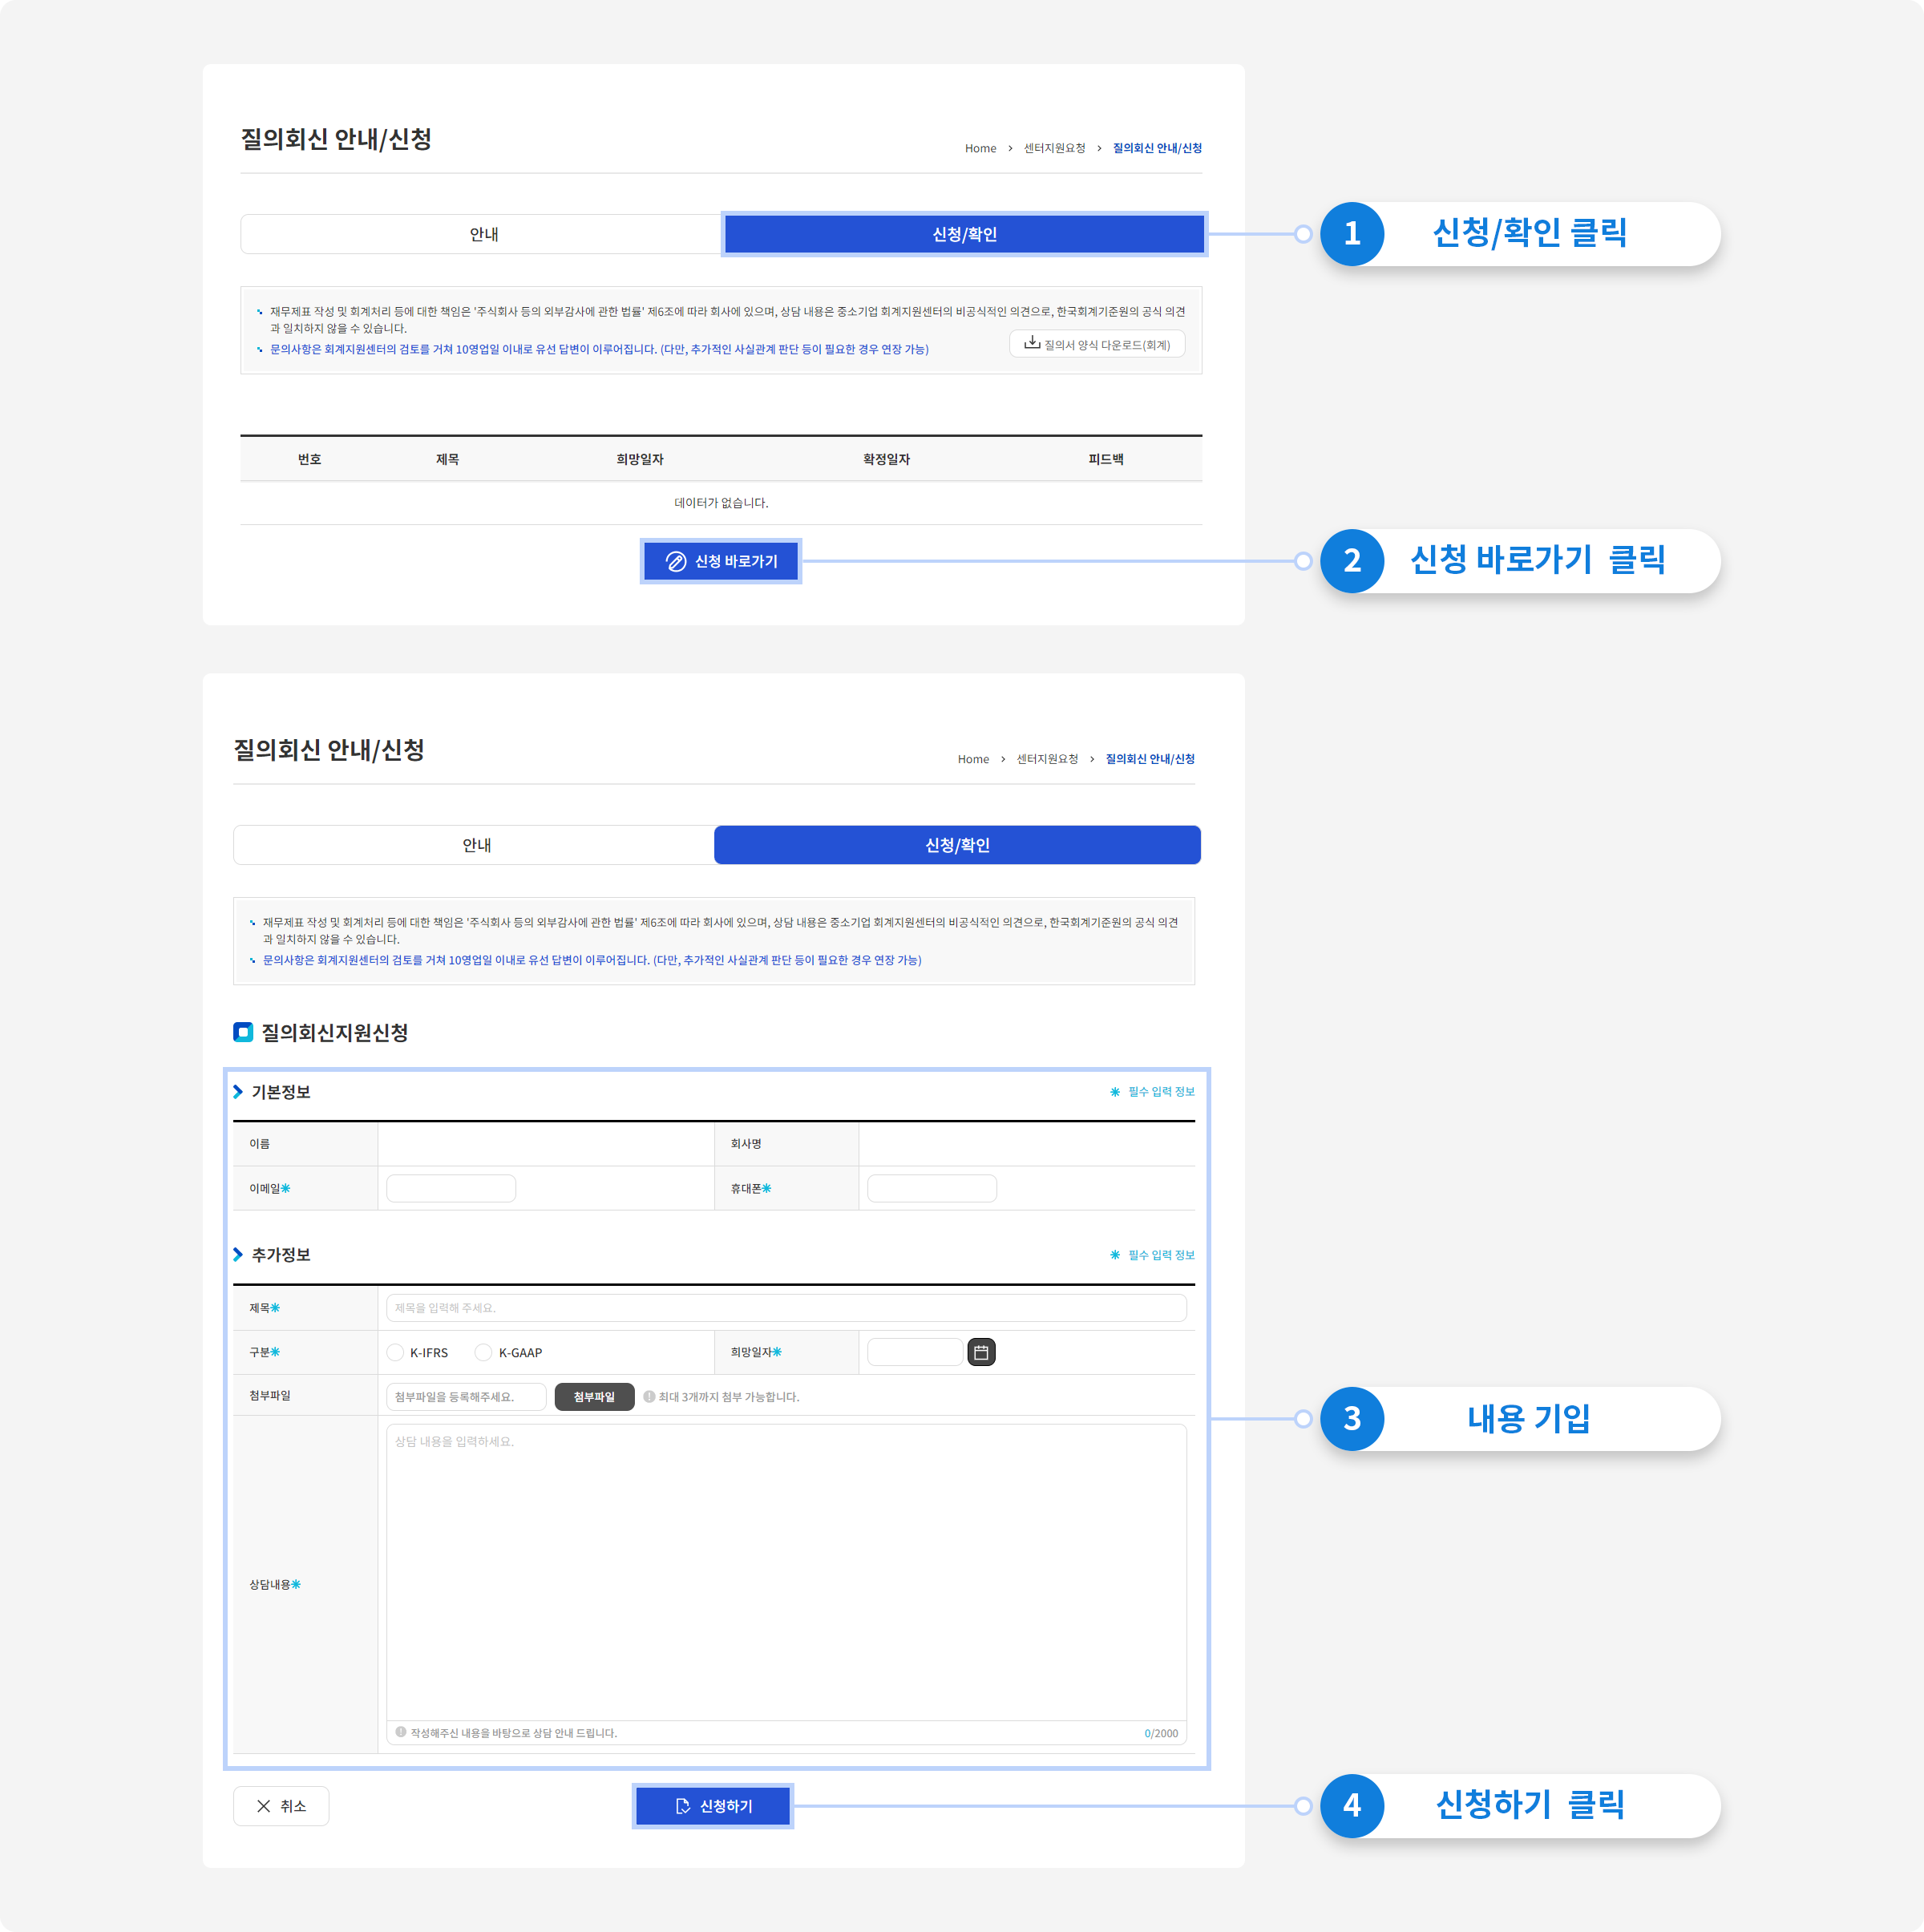This screenshot has height=1932, width=1924.
Task: Open the calendar date picker icon
Action: [x=981, y=1352]
